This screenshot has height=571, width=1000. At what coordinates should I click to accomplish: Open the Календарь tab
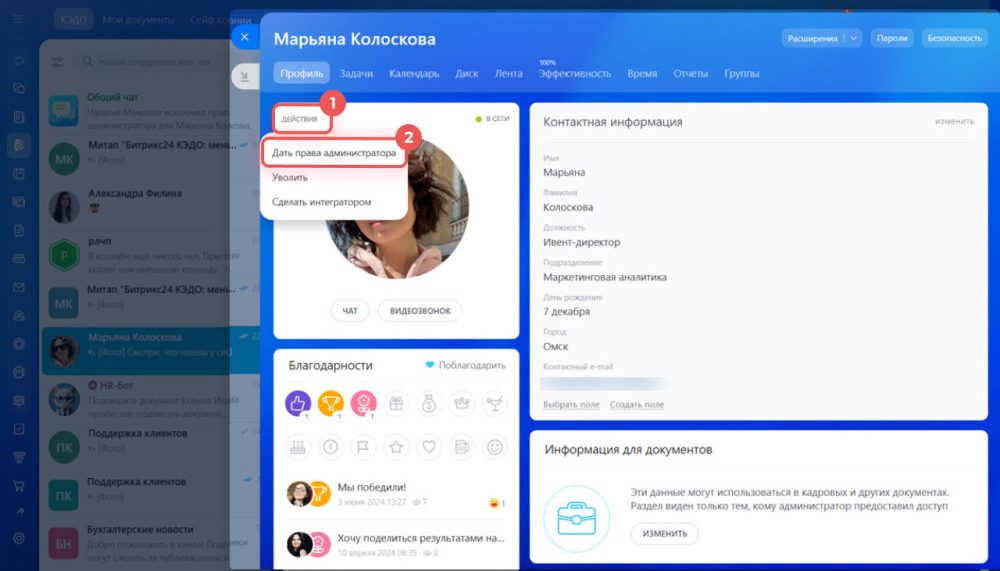[x=414, y=73]
